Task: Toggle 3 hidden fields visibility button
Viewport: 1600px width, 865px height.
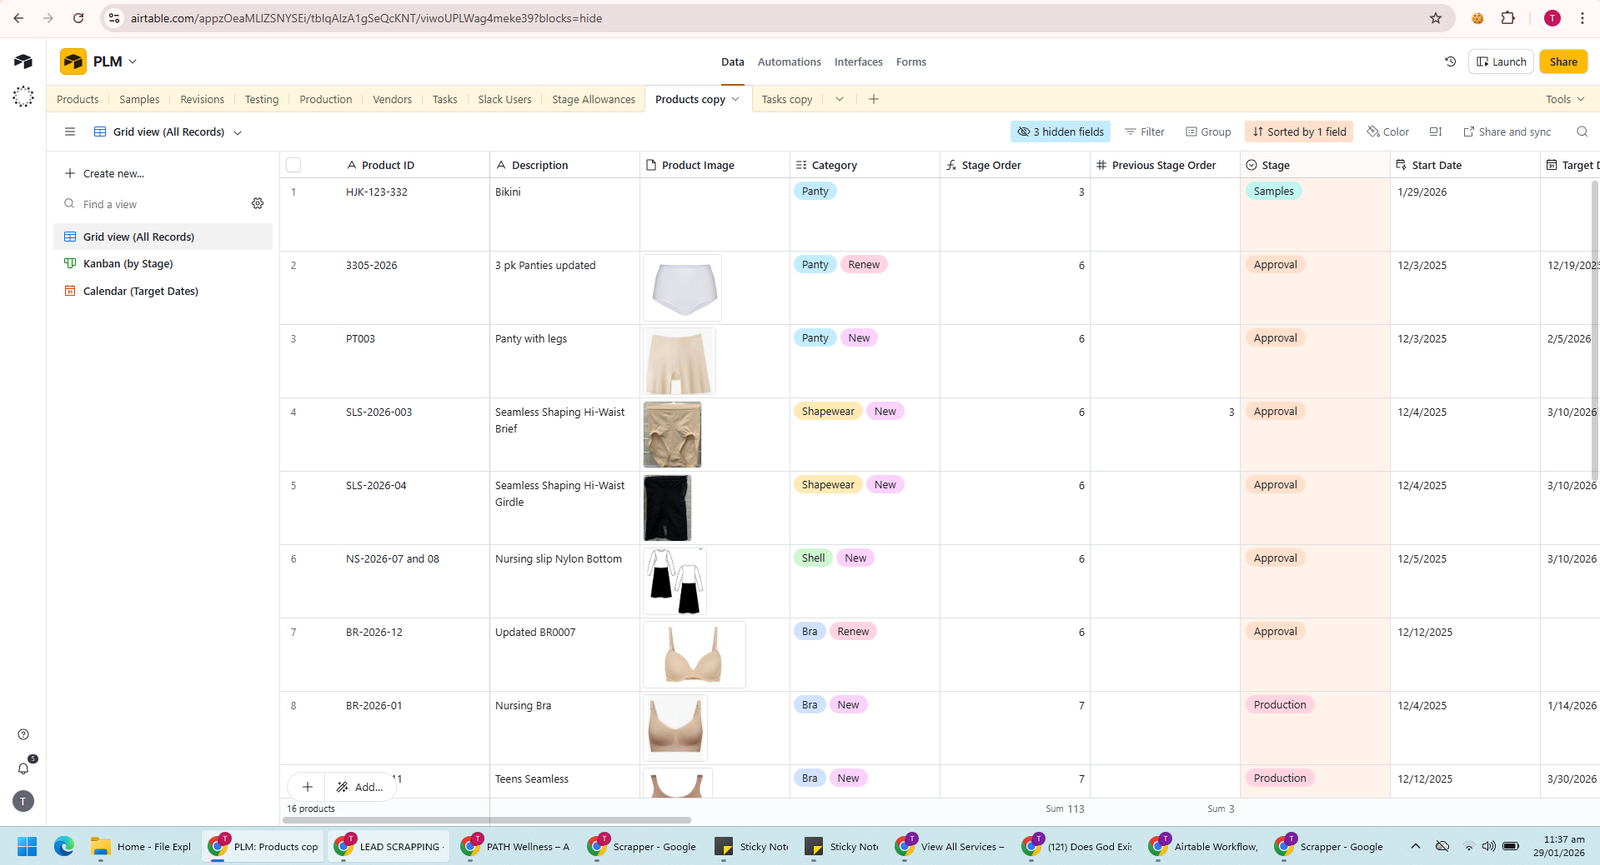Action: pyautogui.click(x=1061, y=132)
